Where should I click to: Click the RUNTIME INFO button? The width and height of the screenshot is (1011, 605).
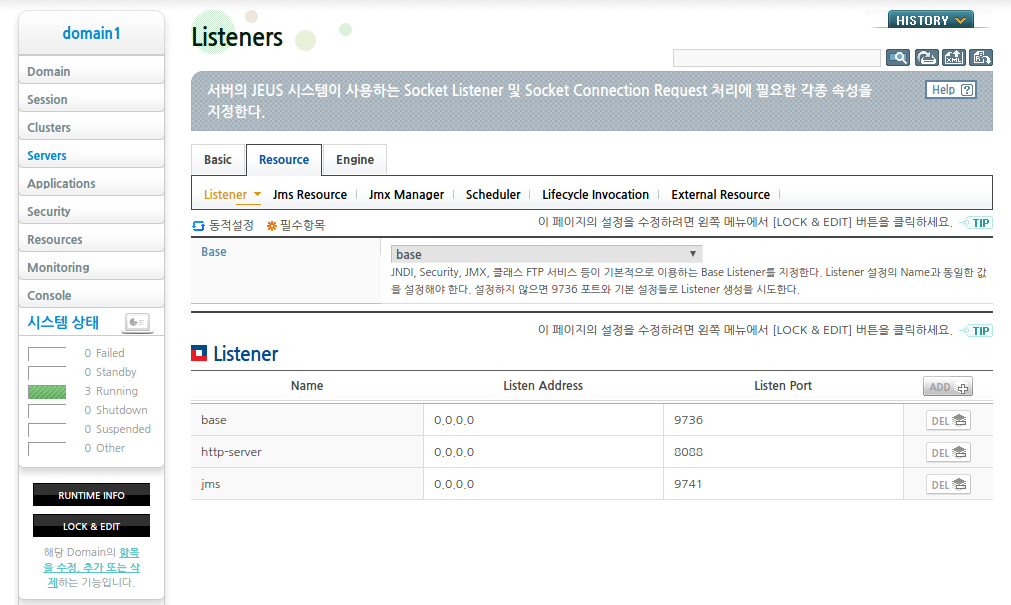(92, 495)
